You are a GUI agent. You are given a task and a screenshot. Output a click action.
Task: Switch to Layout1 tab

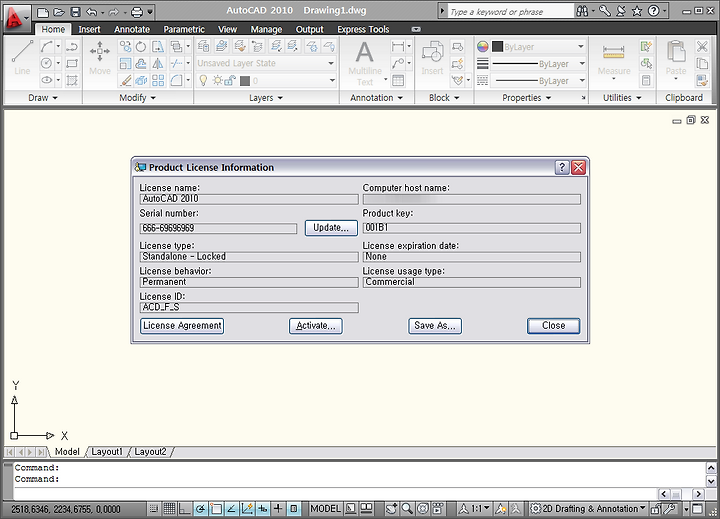(x=107, y=452)
